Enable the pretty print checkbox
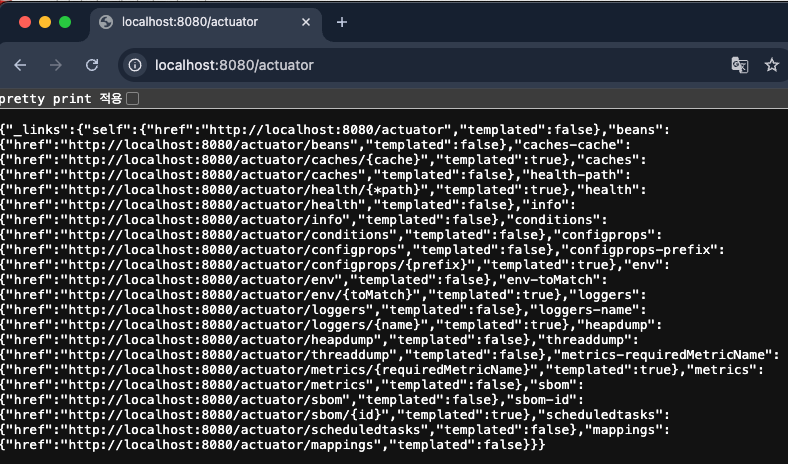The width and height of the screenshot is (788, 464). (133, 99)
